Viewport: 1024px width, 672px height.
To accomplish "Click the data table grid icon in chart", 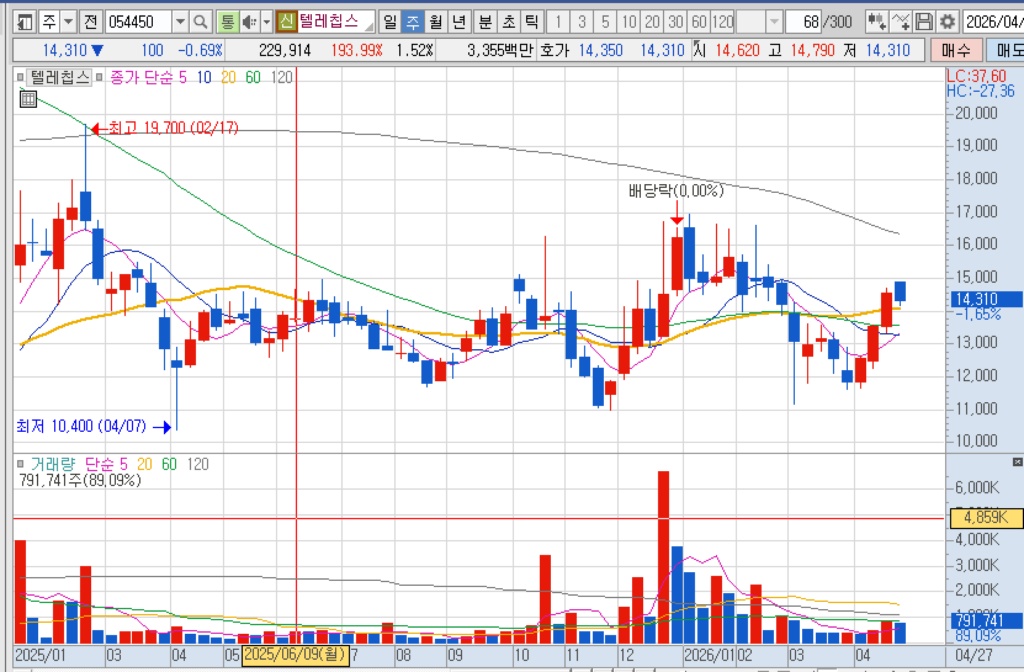I will pyautogui.click(x=28, y=99).
